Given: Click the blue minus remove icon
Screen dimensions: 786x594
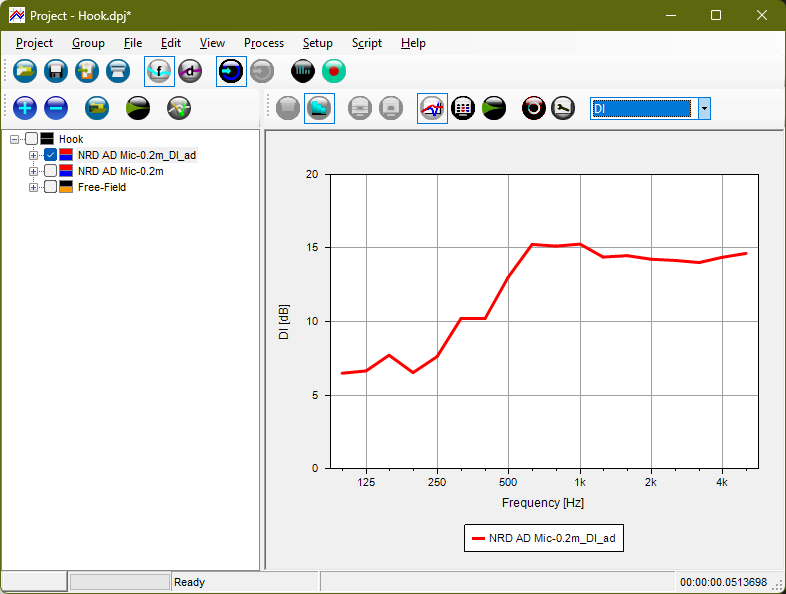Looking at the screenshot, I should 56,108.
